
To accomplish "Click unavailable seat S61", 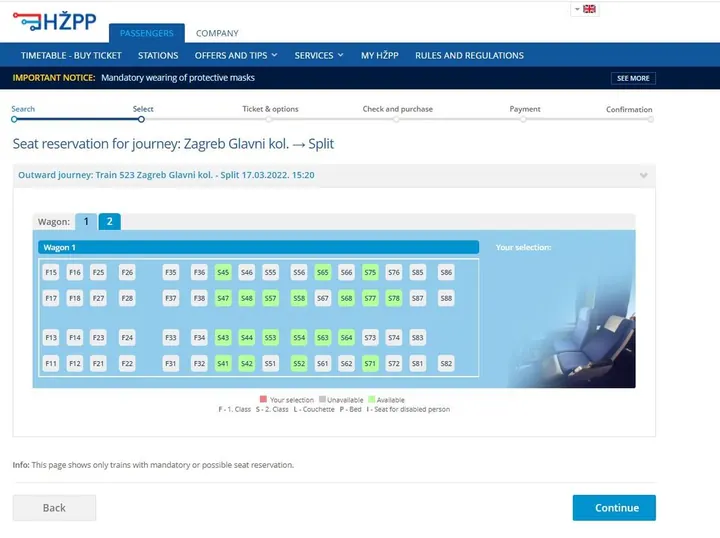I will (x=323, y=363).
